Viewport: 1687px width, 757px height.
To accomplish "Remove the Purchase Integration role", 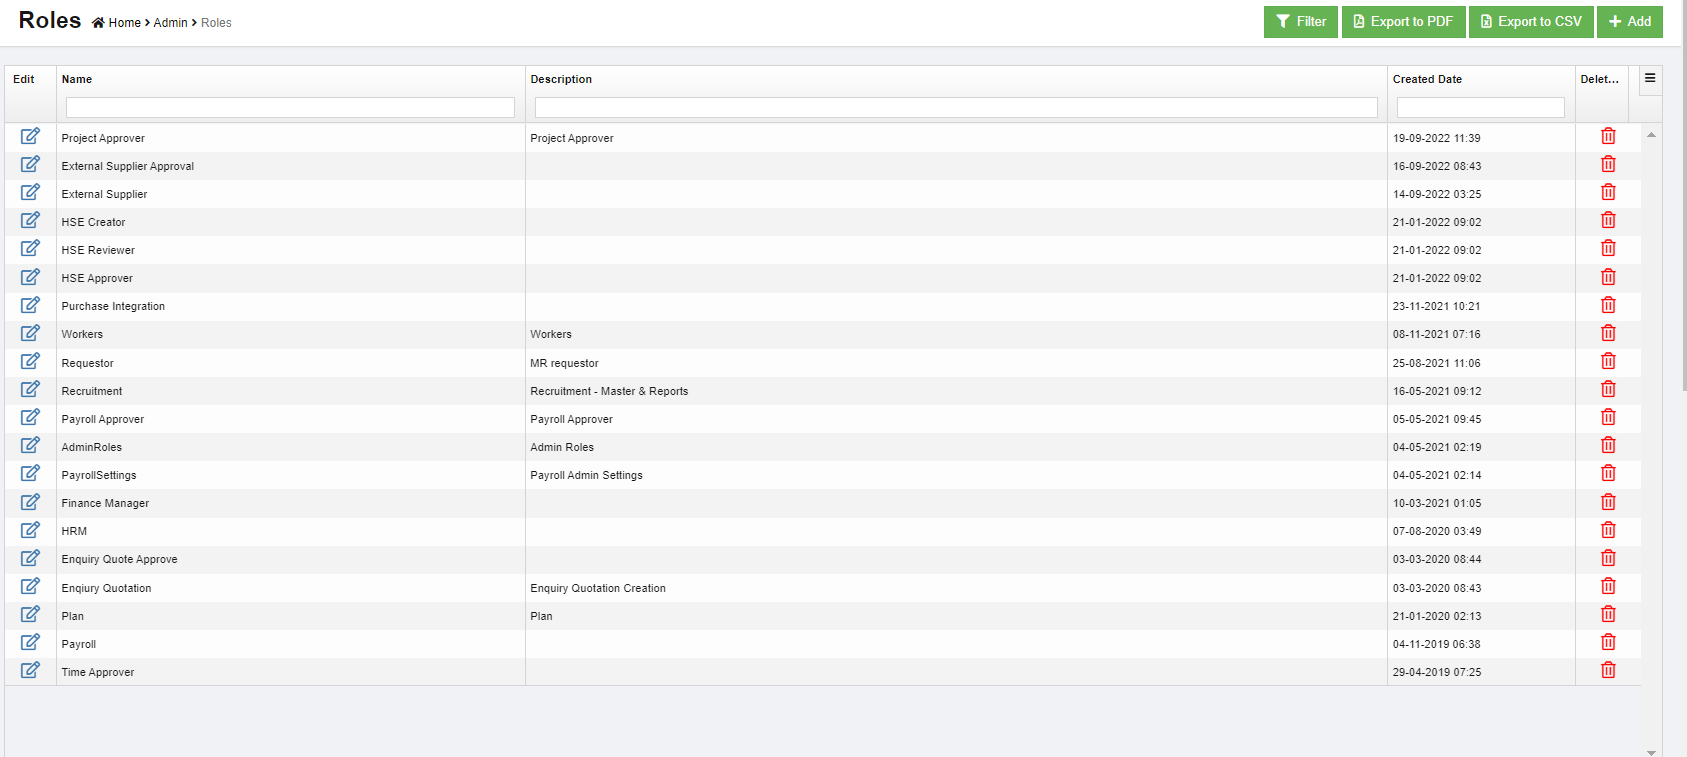I will coord(1607,305).
